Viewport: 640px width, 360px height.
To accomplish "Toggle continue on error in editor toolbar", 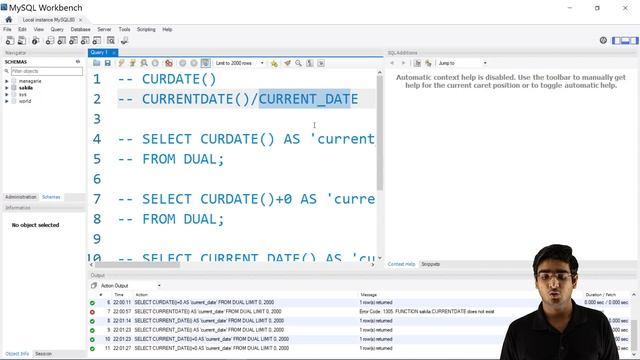I will (169, 63).
